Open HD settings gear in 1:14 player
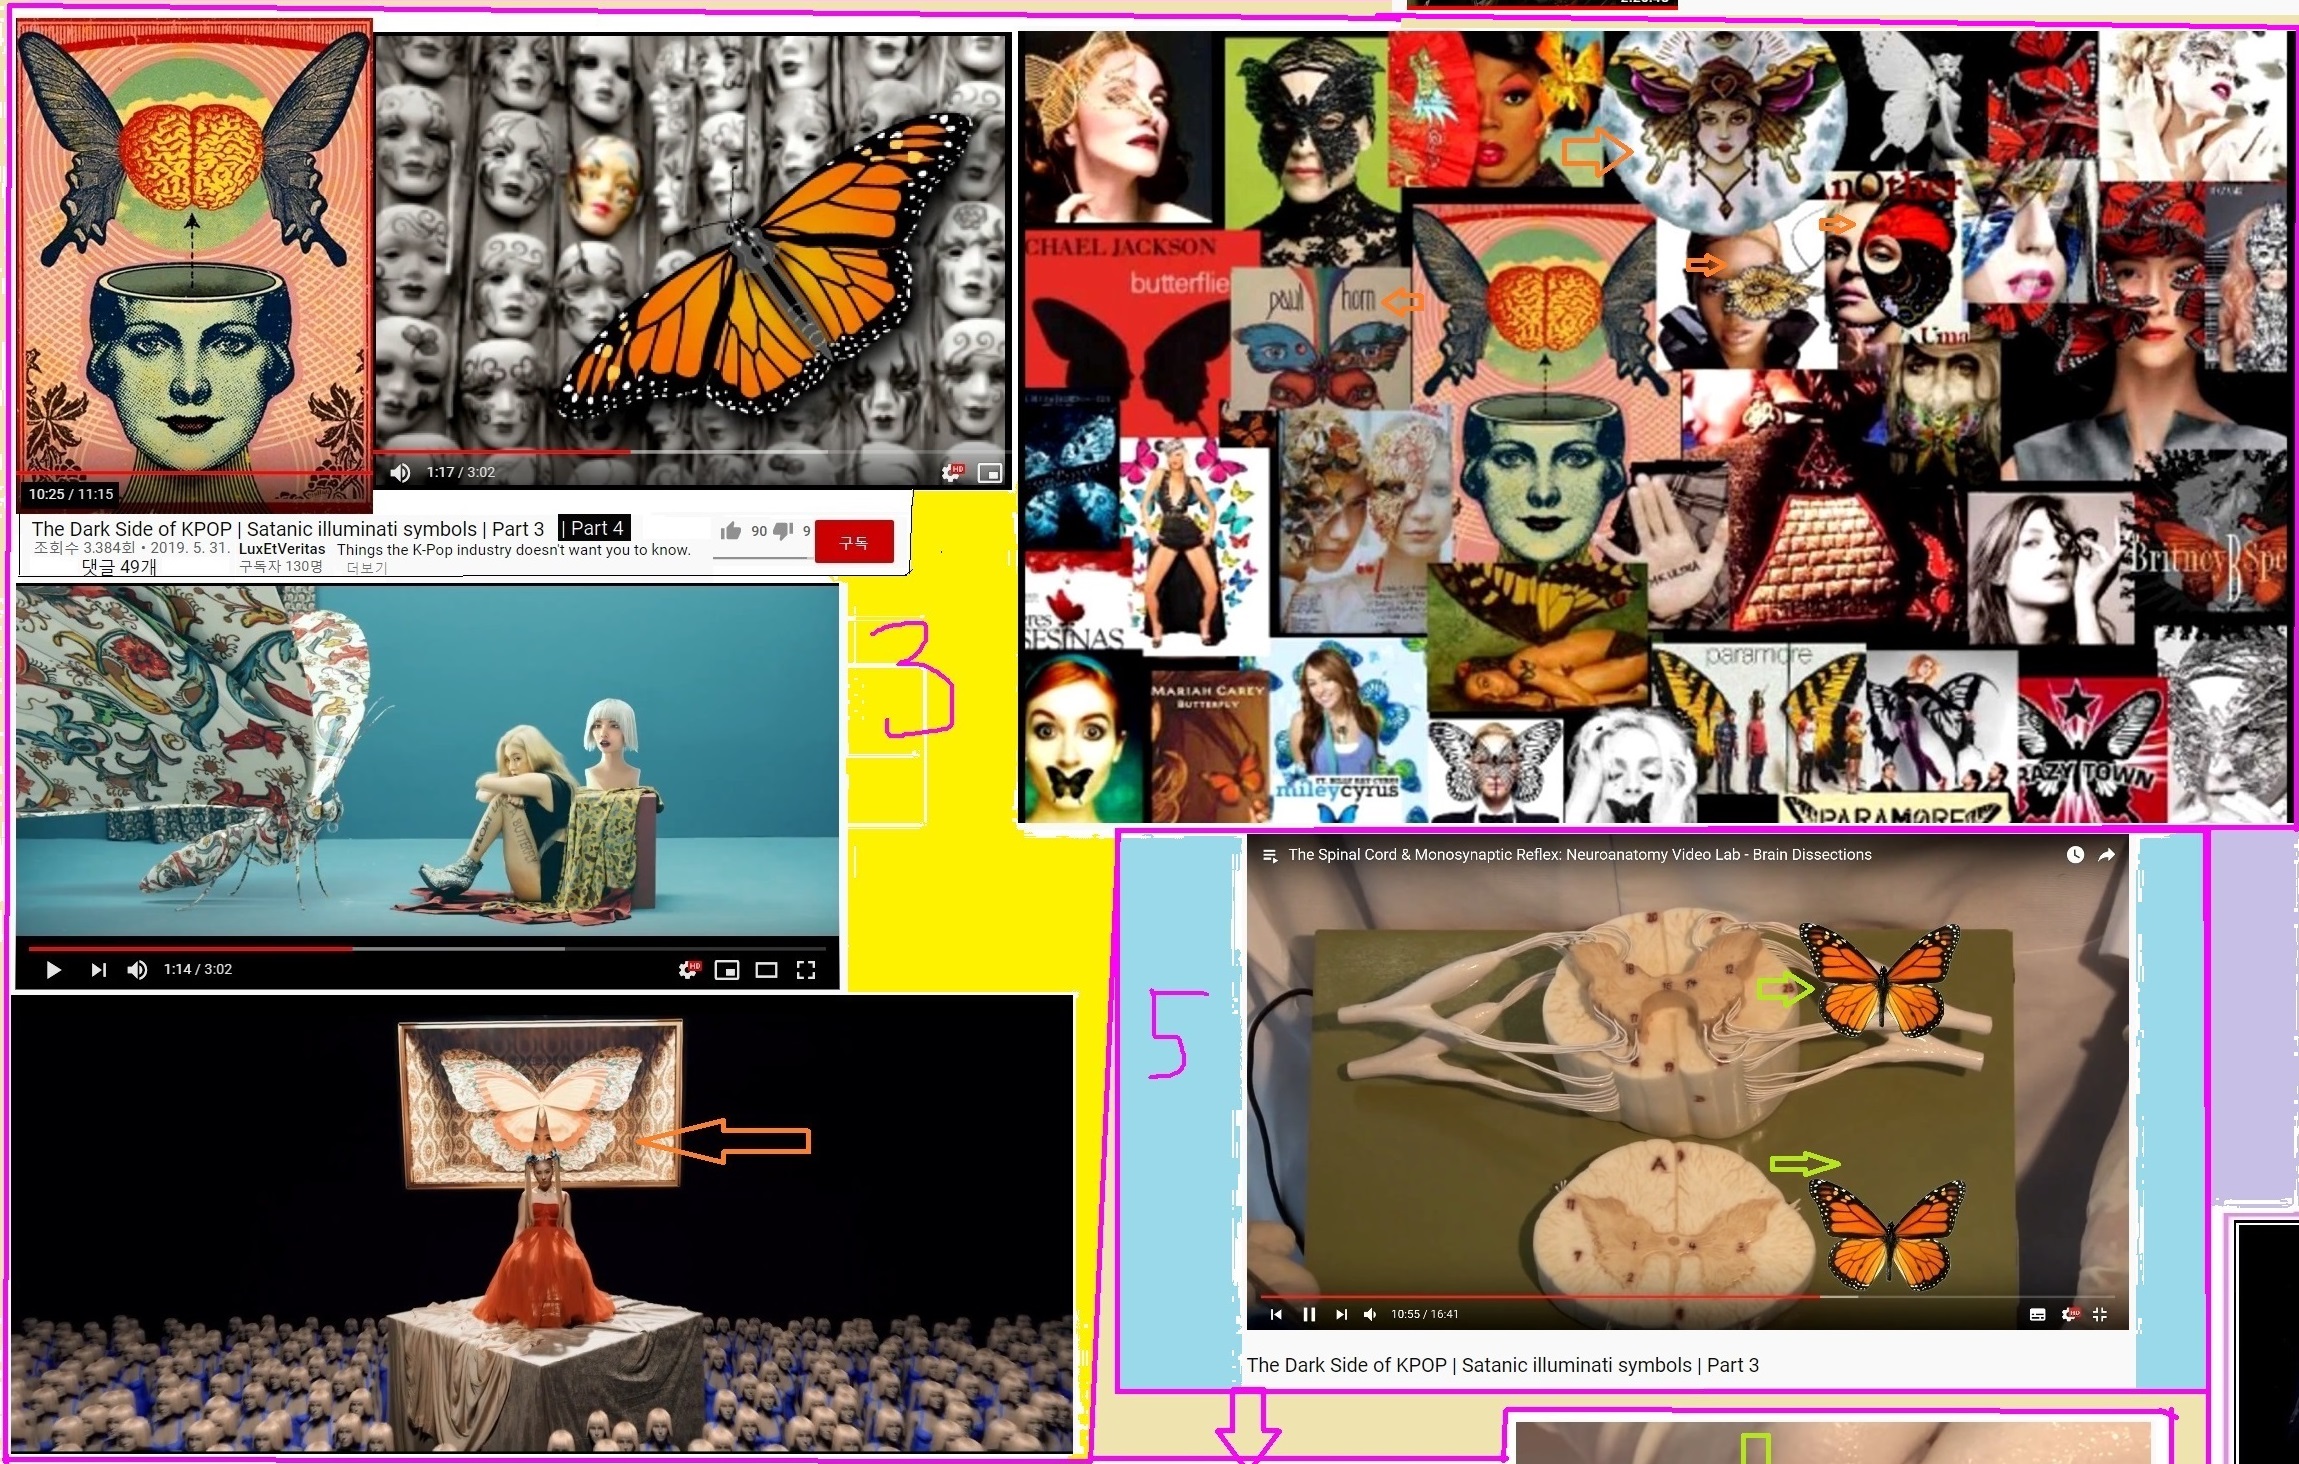This screenshot has width=2299, height=1464. tap(689, 970)
